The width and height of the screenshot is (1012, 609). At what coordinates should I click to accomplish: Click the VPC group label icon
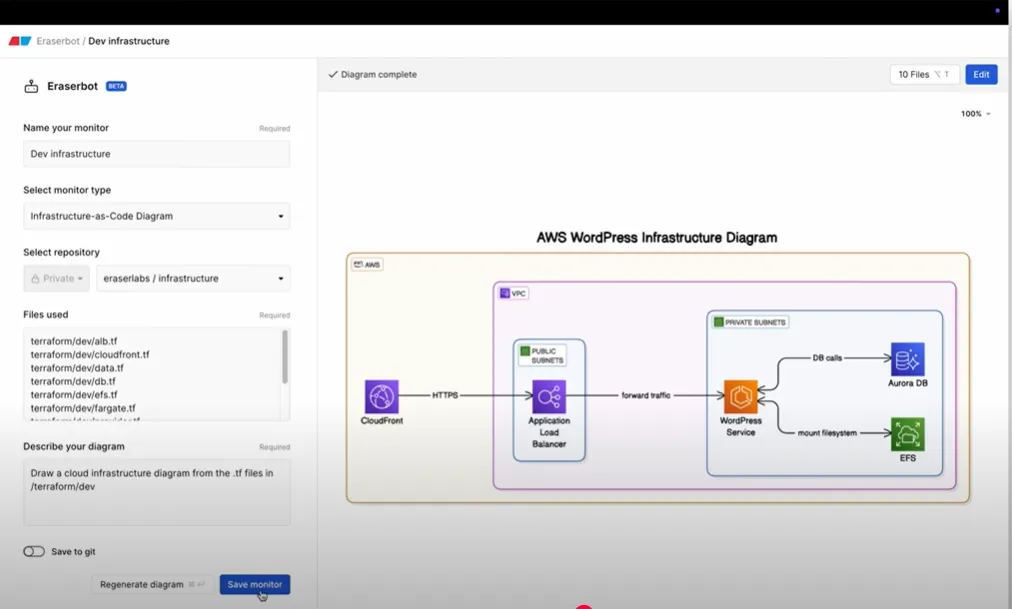click(x=505, y=293)
